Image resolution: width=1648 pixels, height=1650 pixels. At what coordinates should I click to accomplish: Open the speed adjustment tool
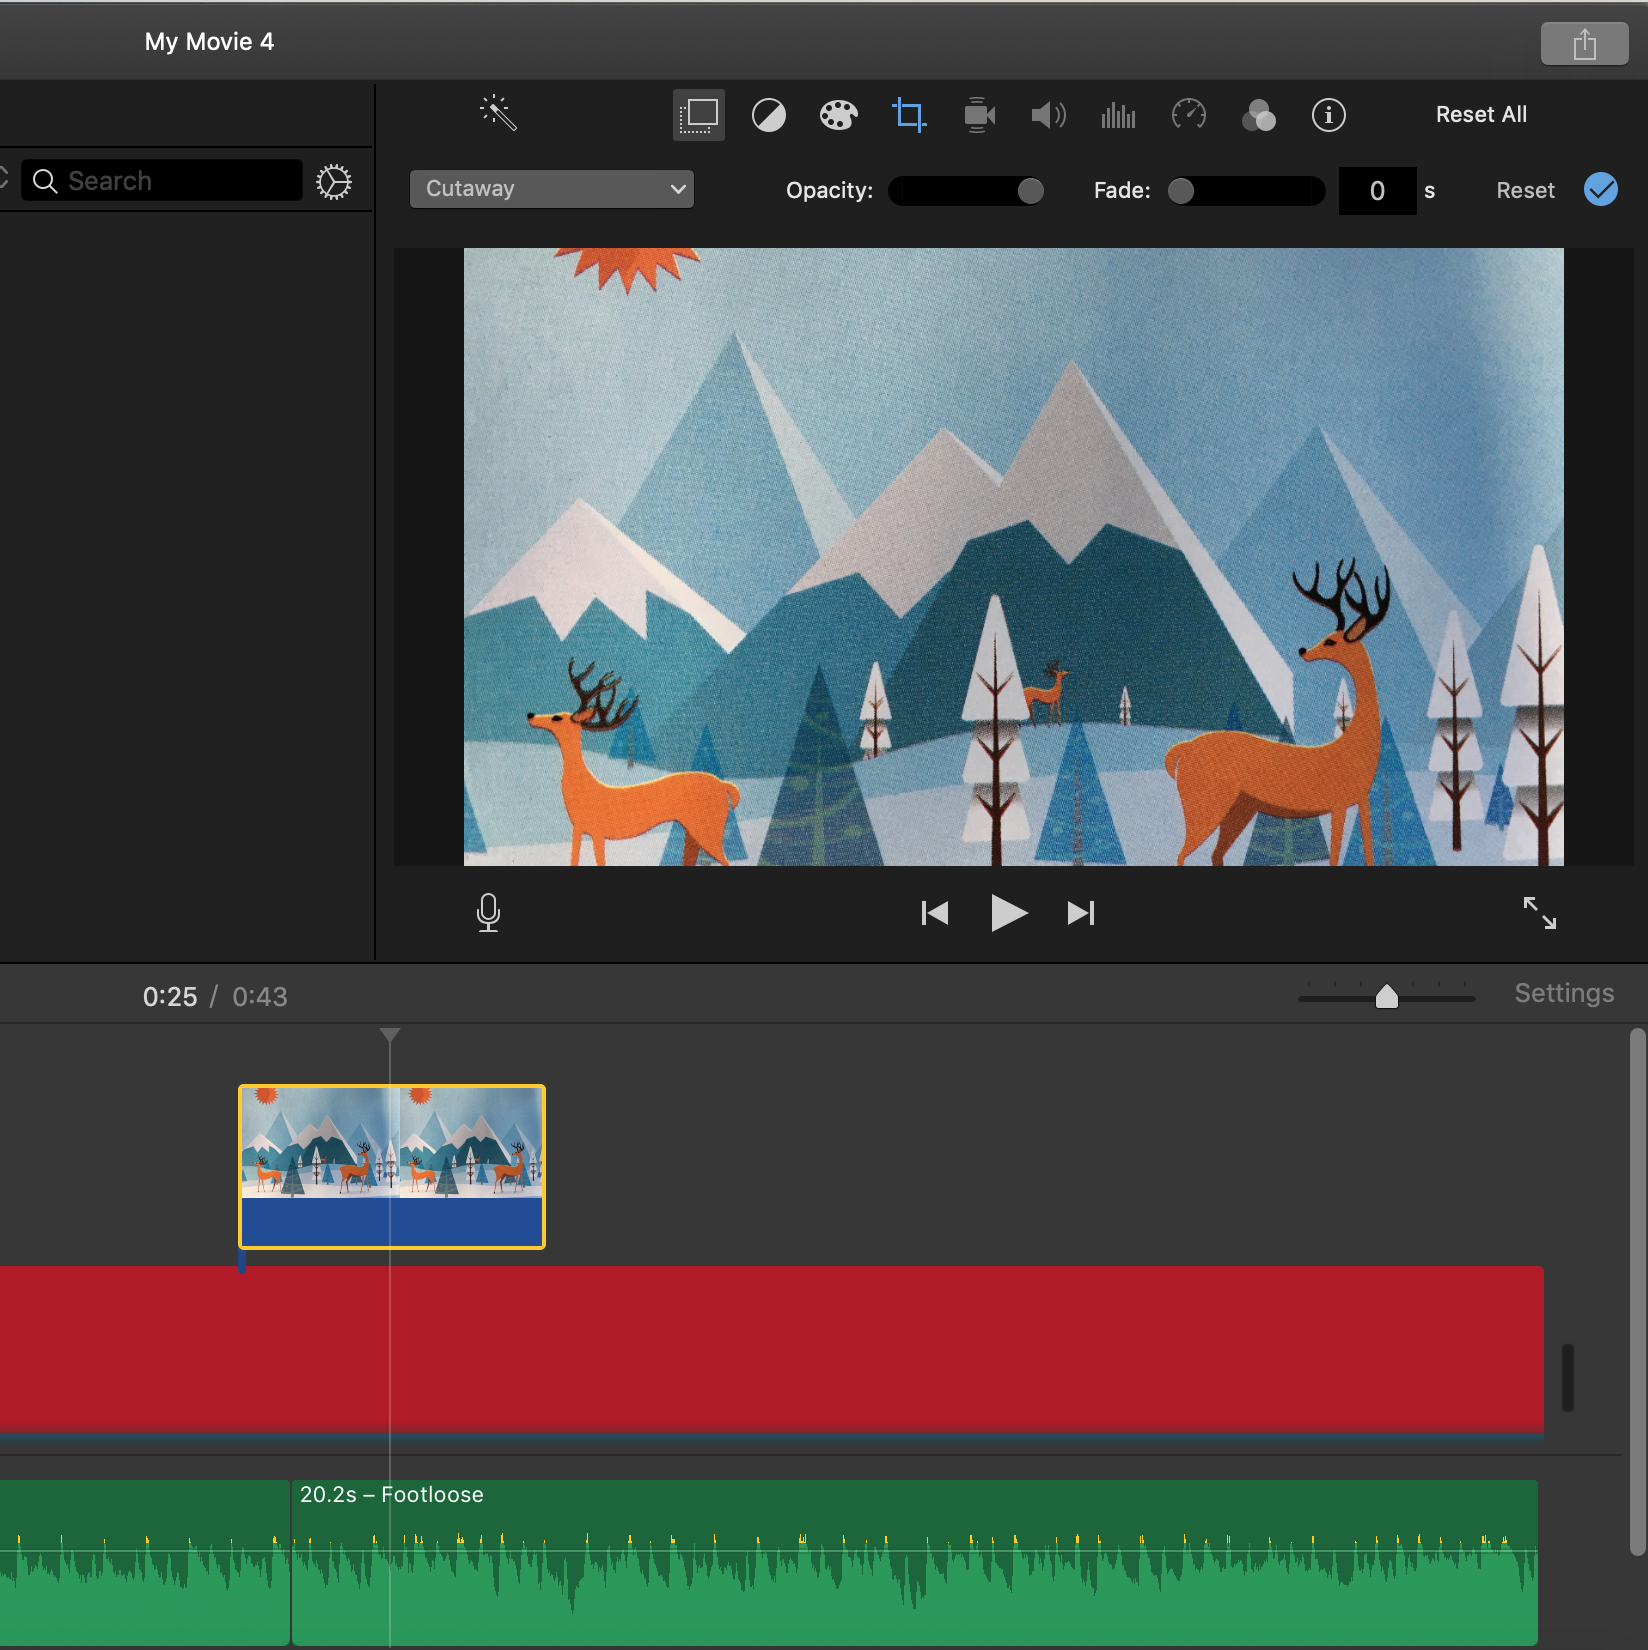pos(1188,115)
